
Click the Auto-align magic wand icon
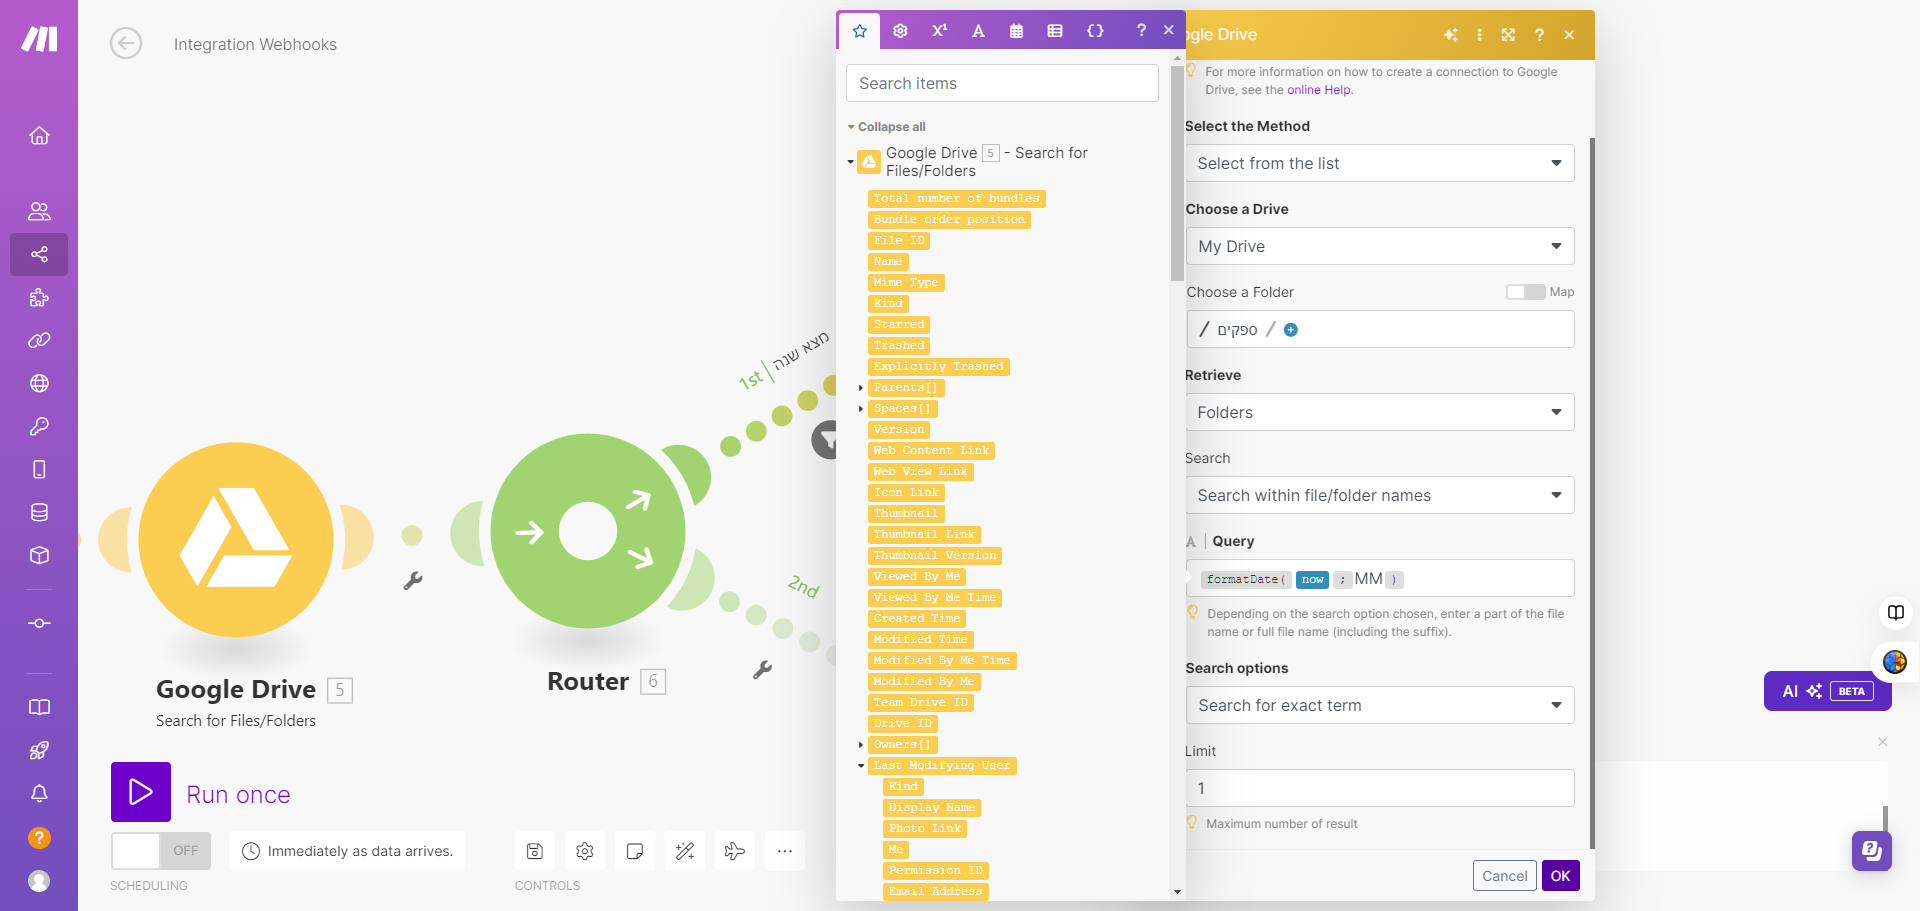tap(685, 851)
